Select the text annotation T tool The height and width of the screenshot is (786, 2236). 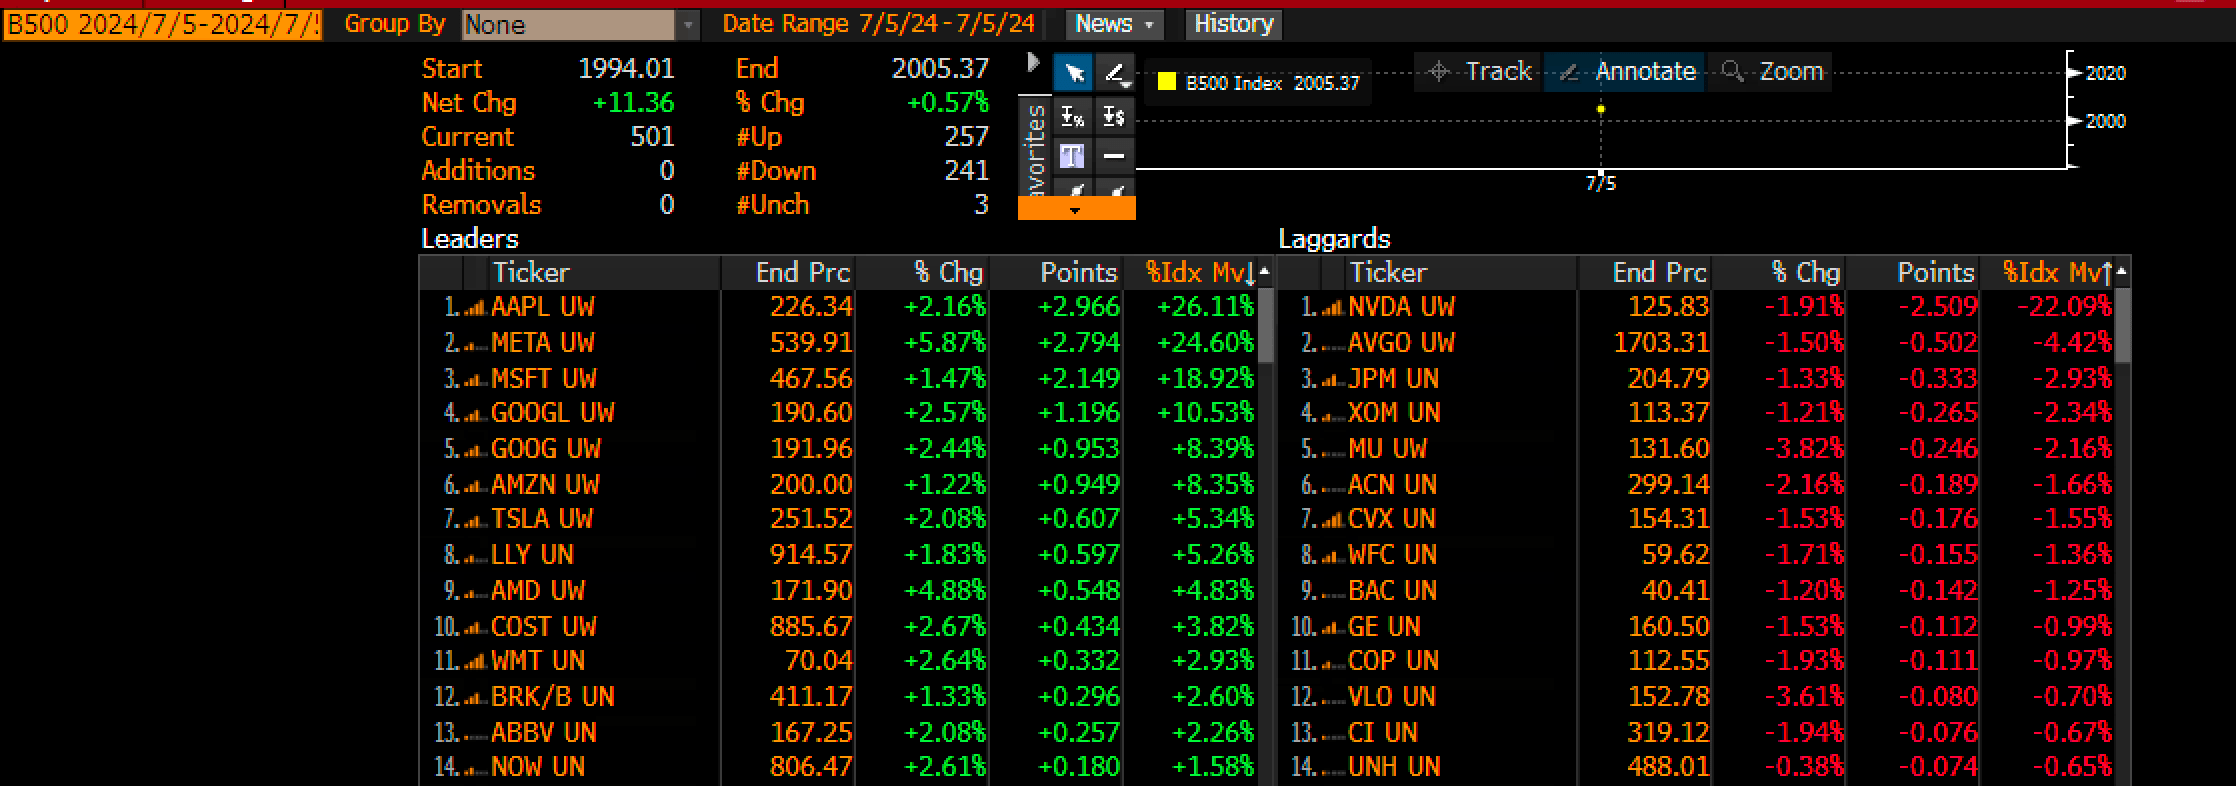coord(1073,156)
